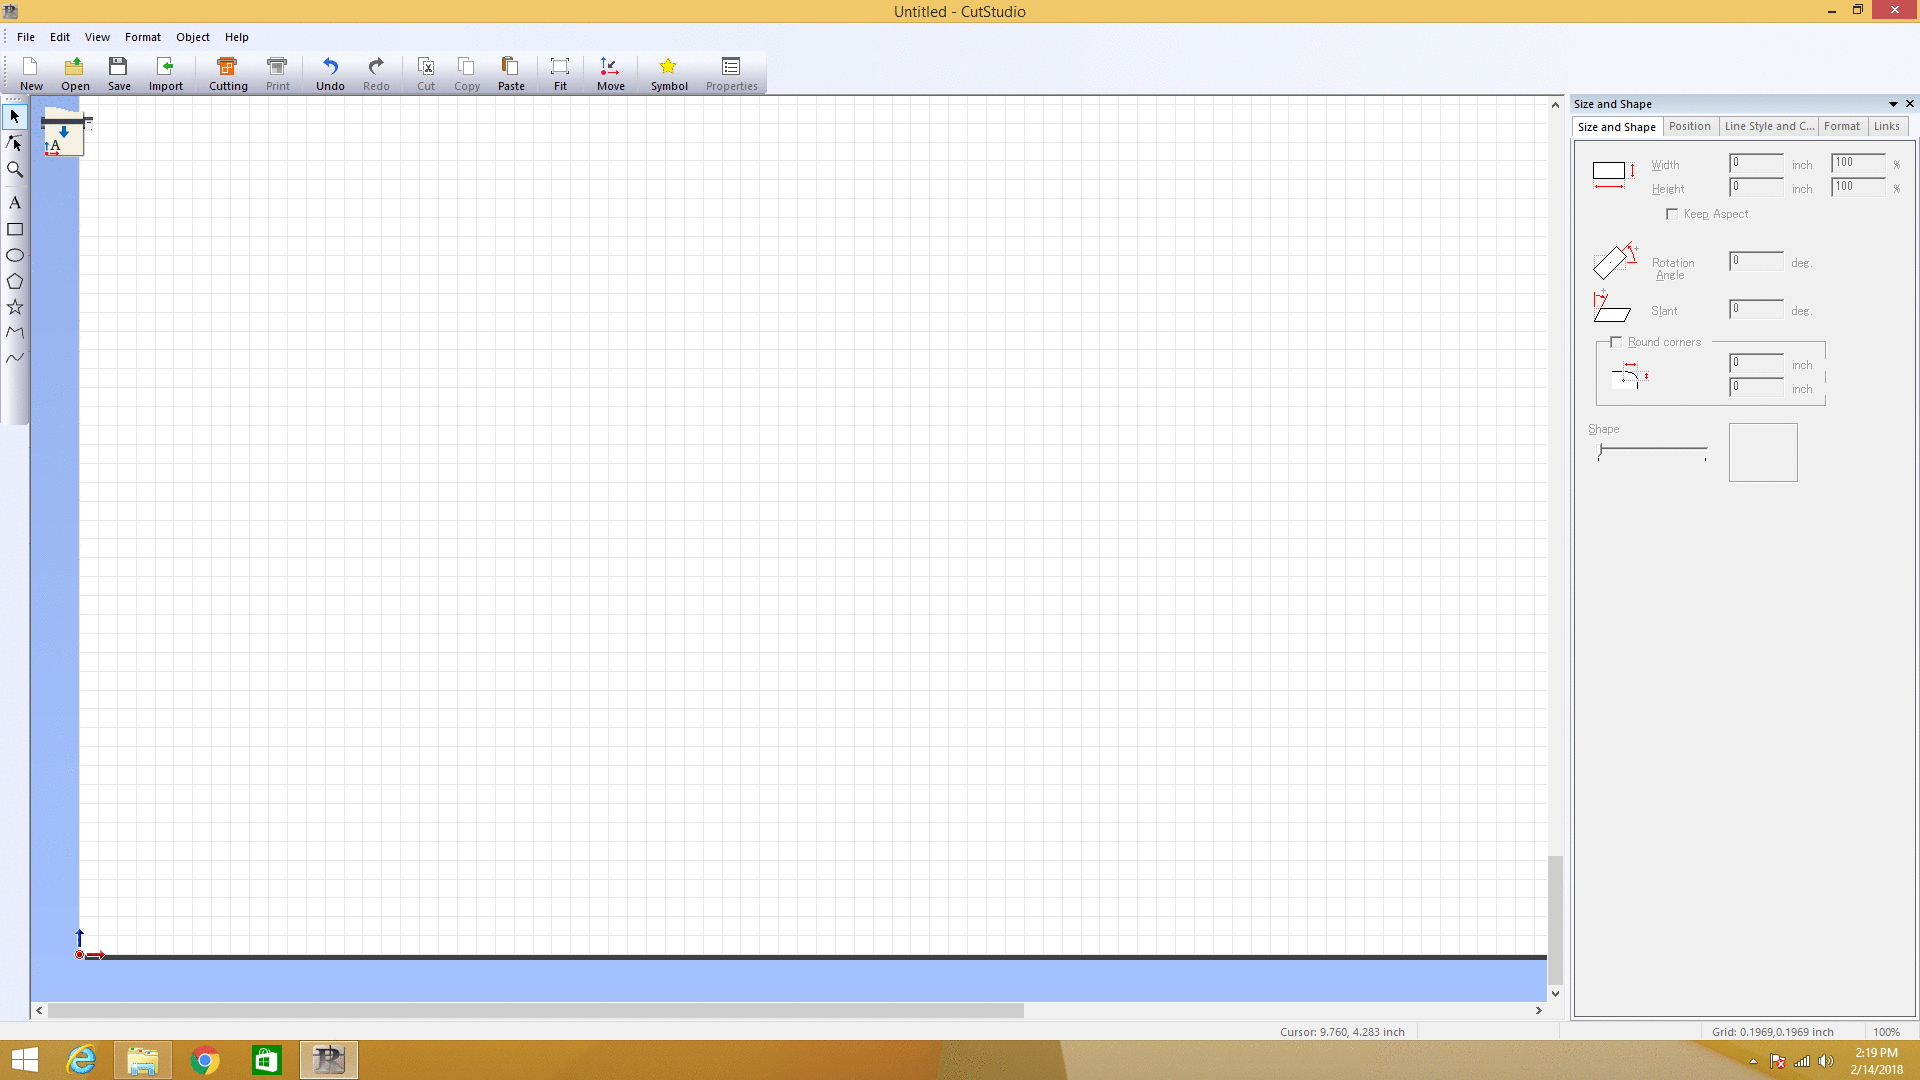Open the Object menu
The image size is (1920, 1080).
(192, 37)
